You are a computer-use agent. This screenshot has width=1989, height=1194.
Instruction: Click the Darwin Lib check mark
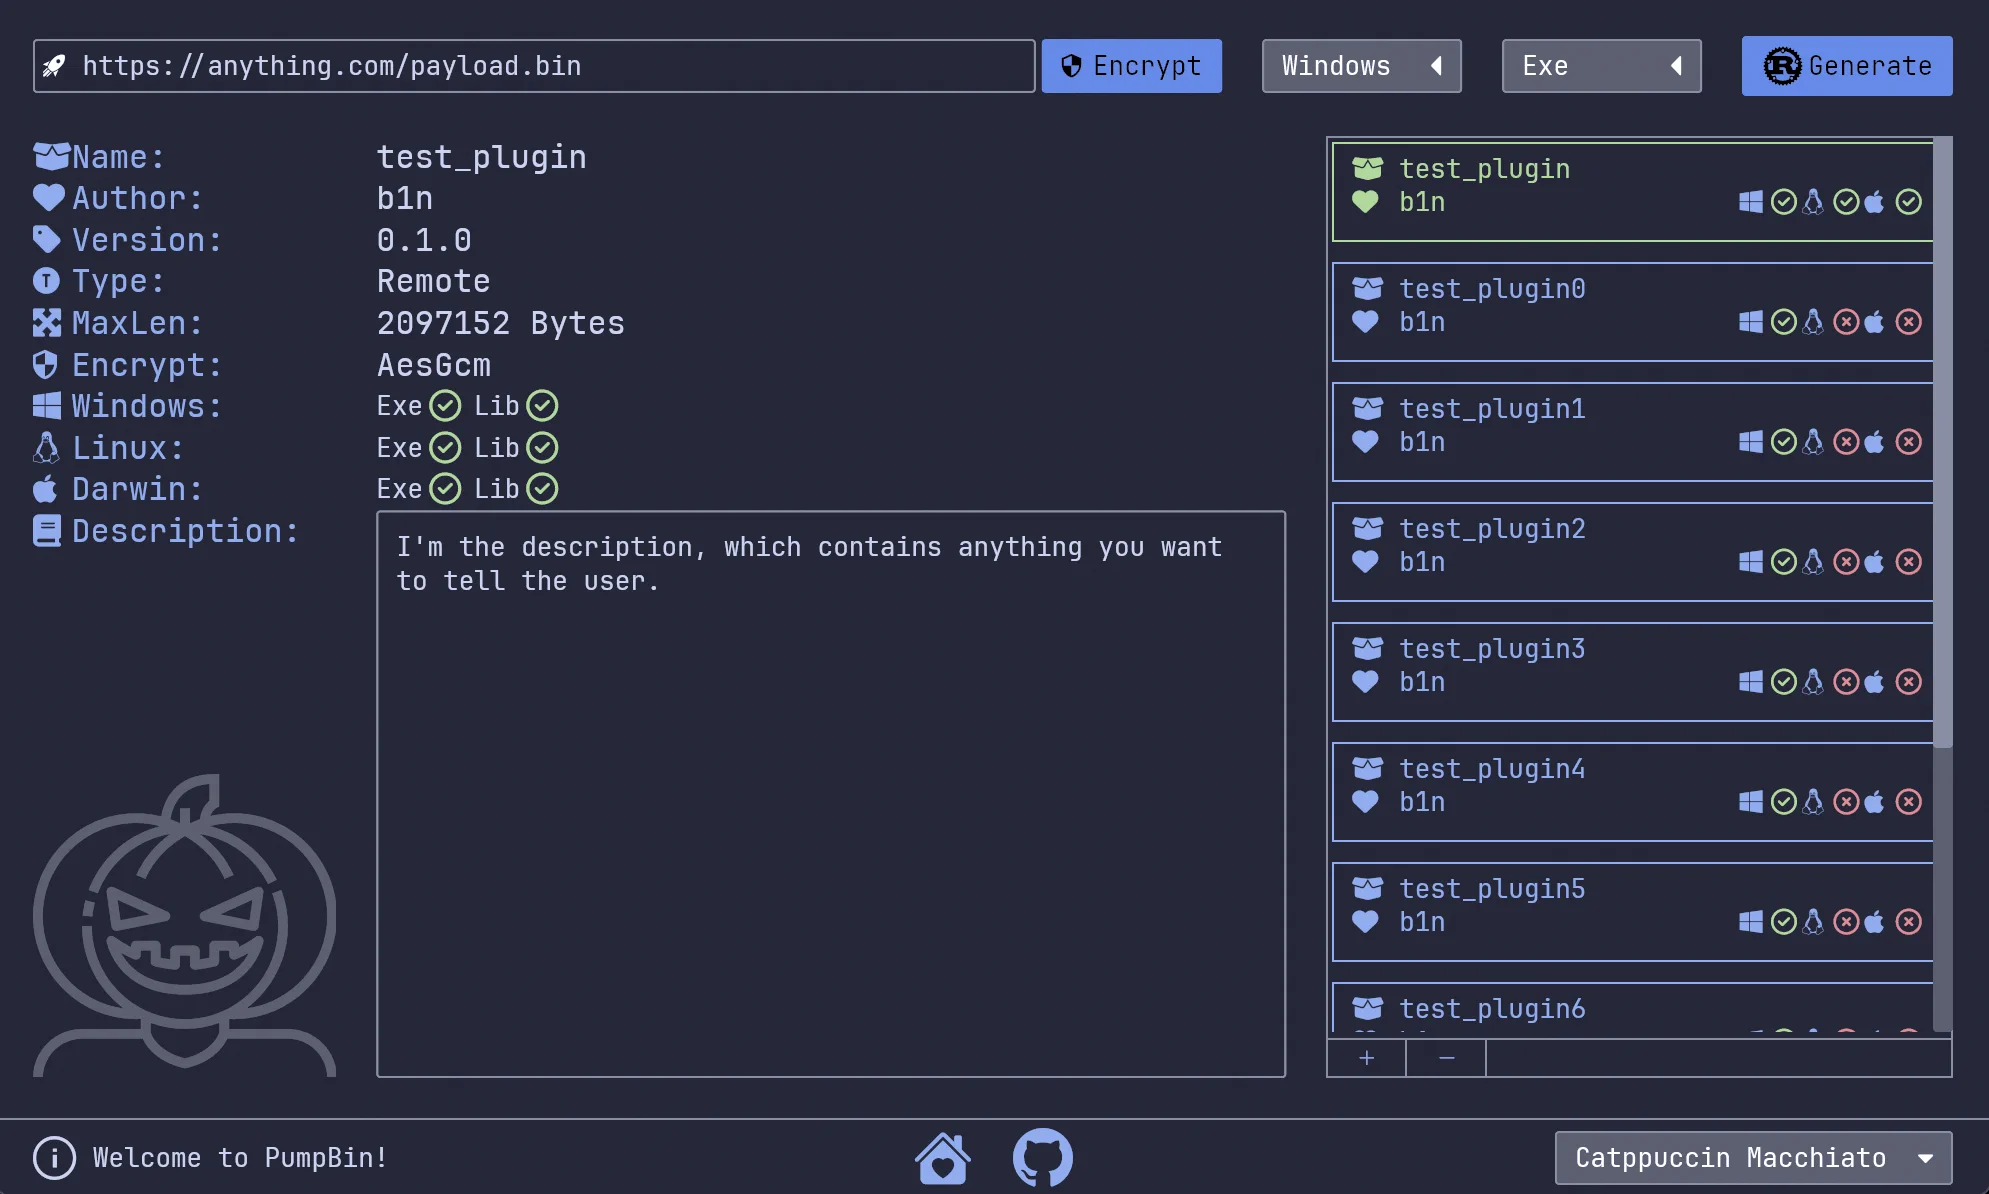coord(542,489)
